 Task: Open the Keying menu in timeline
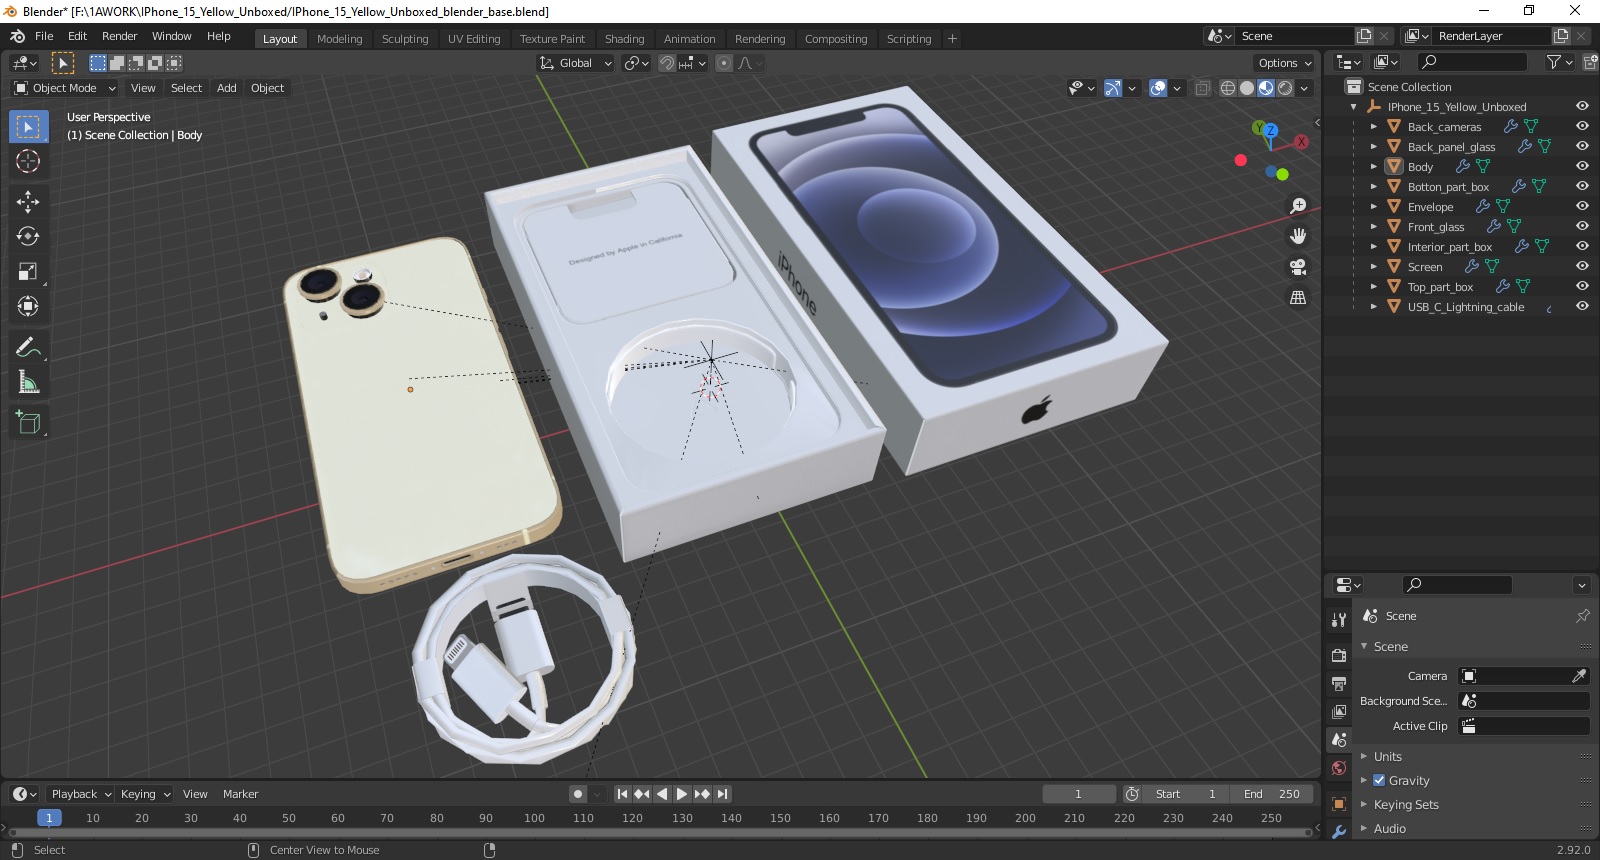point(145,794)
